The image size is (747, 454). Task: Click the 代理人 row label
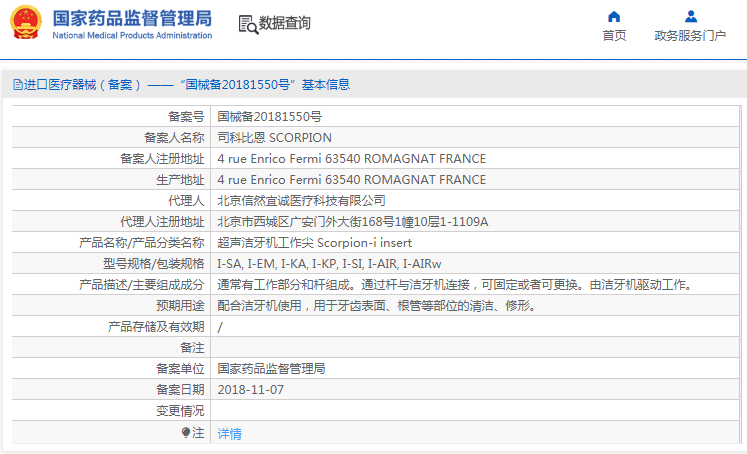[186, 201]
